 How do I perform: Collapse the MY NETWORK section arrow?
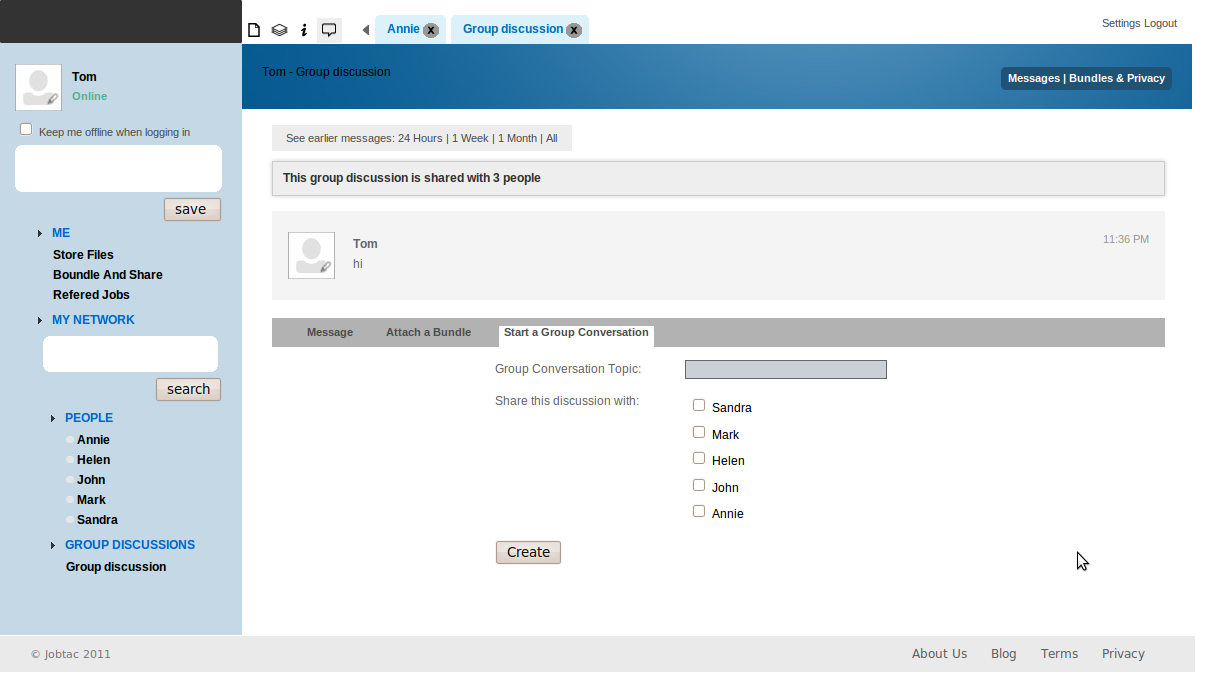click(40, 321)
